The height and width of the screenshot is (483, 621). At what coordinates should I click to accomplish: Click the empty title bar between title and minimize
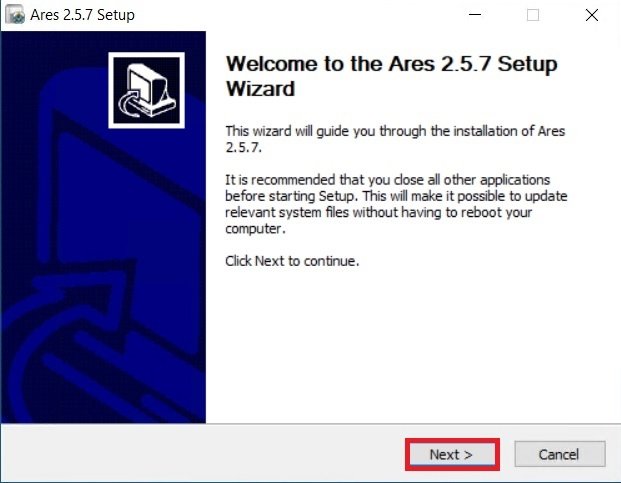[x=297, y=15]
